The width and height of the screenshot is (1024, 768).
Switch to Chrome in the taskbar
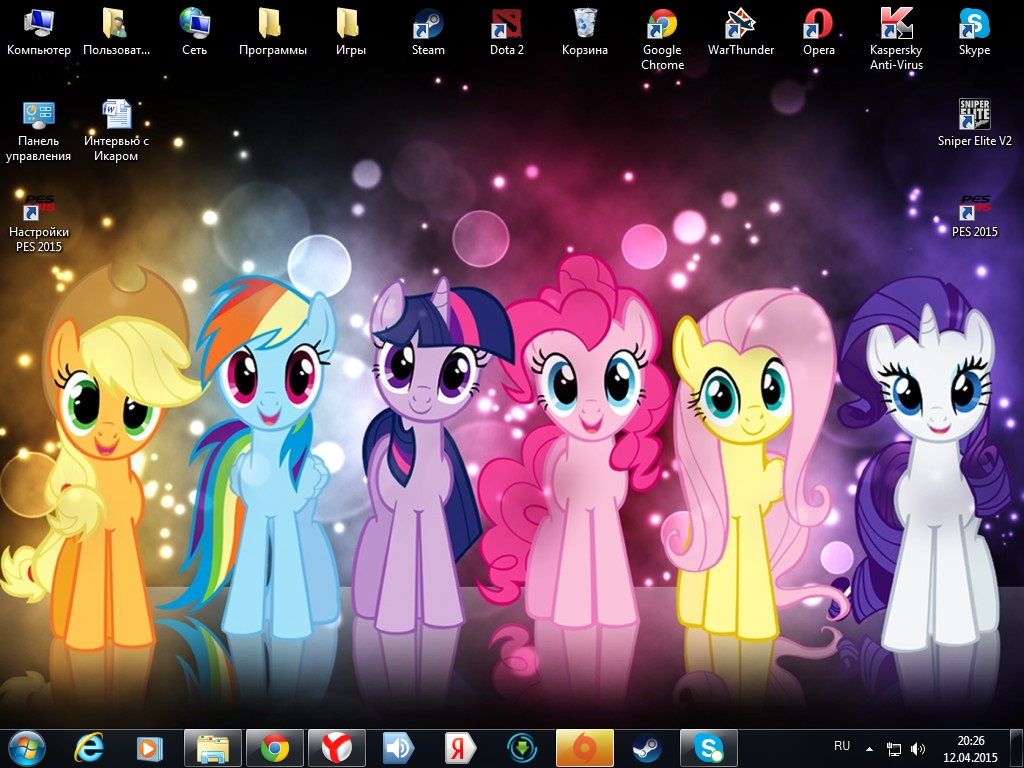[275, 748]
